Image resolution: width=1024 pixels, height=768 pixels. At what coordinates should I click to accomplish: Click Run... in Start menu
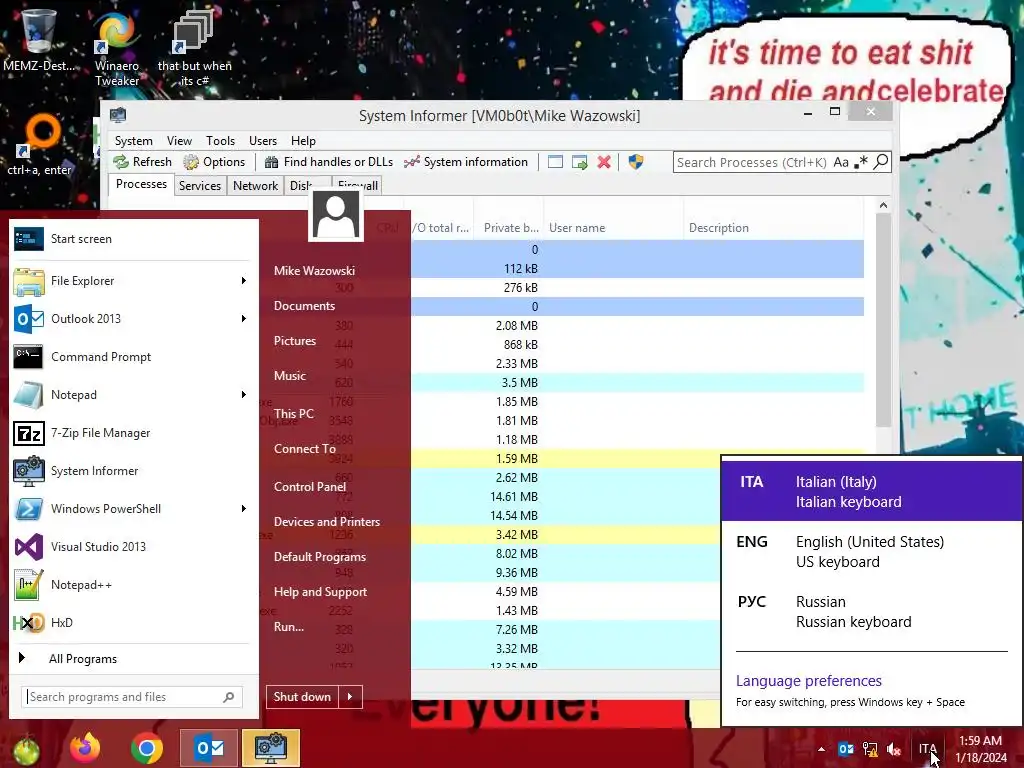(x=289, y=627)
